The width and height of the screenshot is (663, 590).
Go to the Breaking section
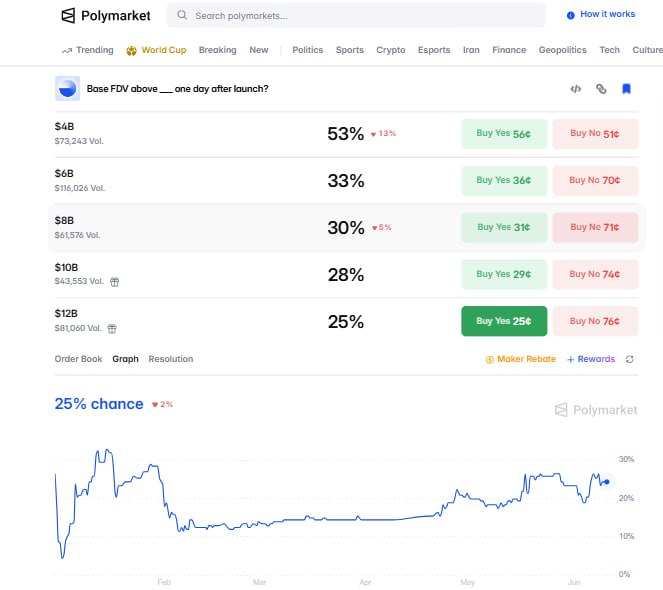coord(217,50)
